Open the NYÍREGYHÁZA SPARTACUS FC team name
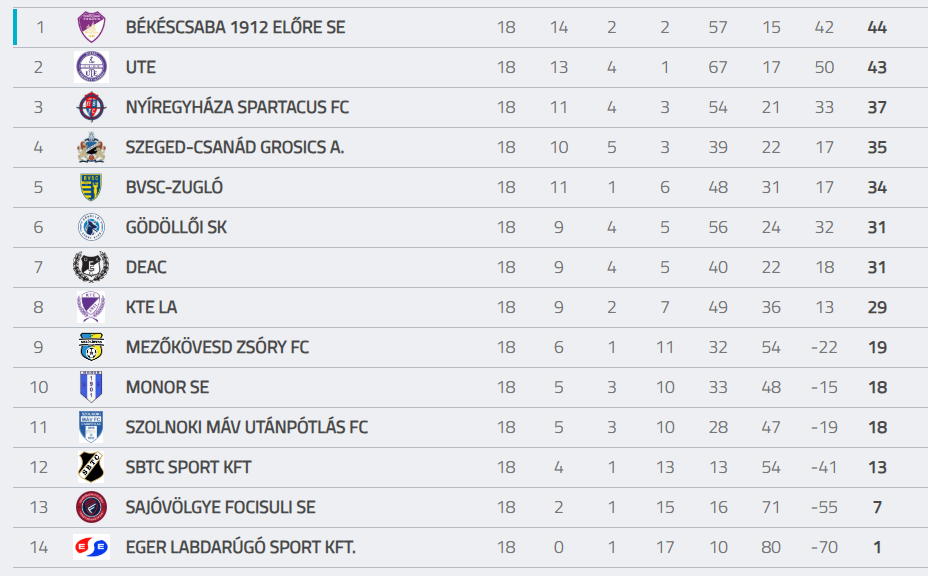928x576 pixels. click(237, 108)
